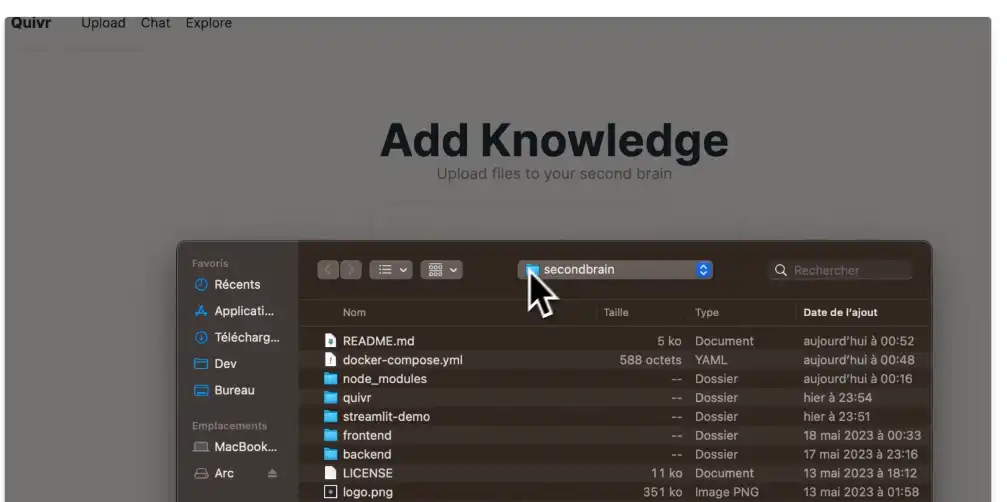Screen dimensions: 1007x502
Task: Click the README.md document icon
Action: pos(330,341)
